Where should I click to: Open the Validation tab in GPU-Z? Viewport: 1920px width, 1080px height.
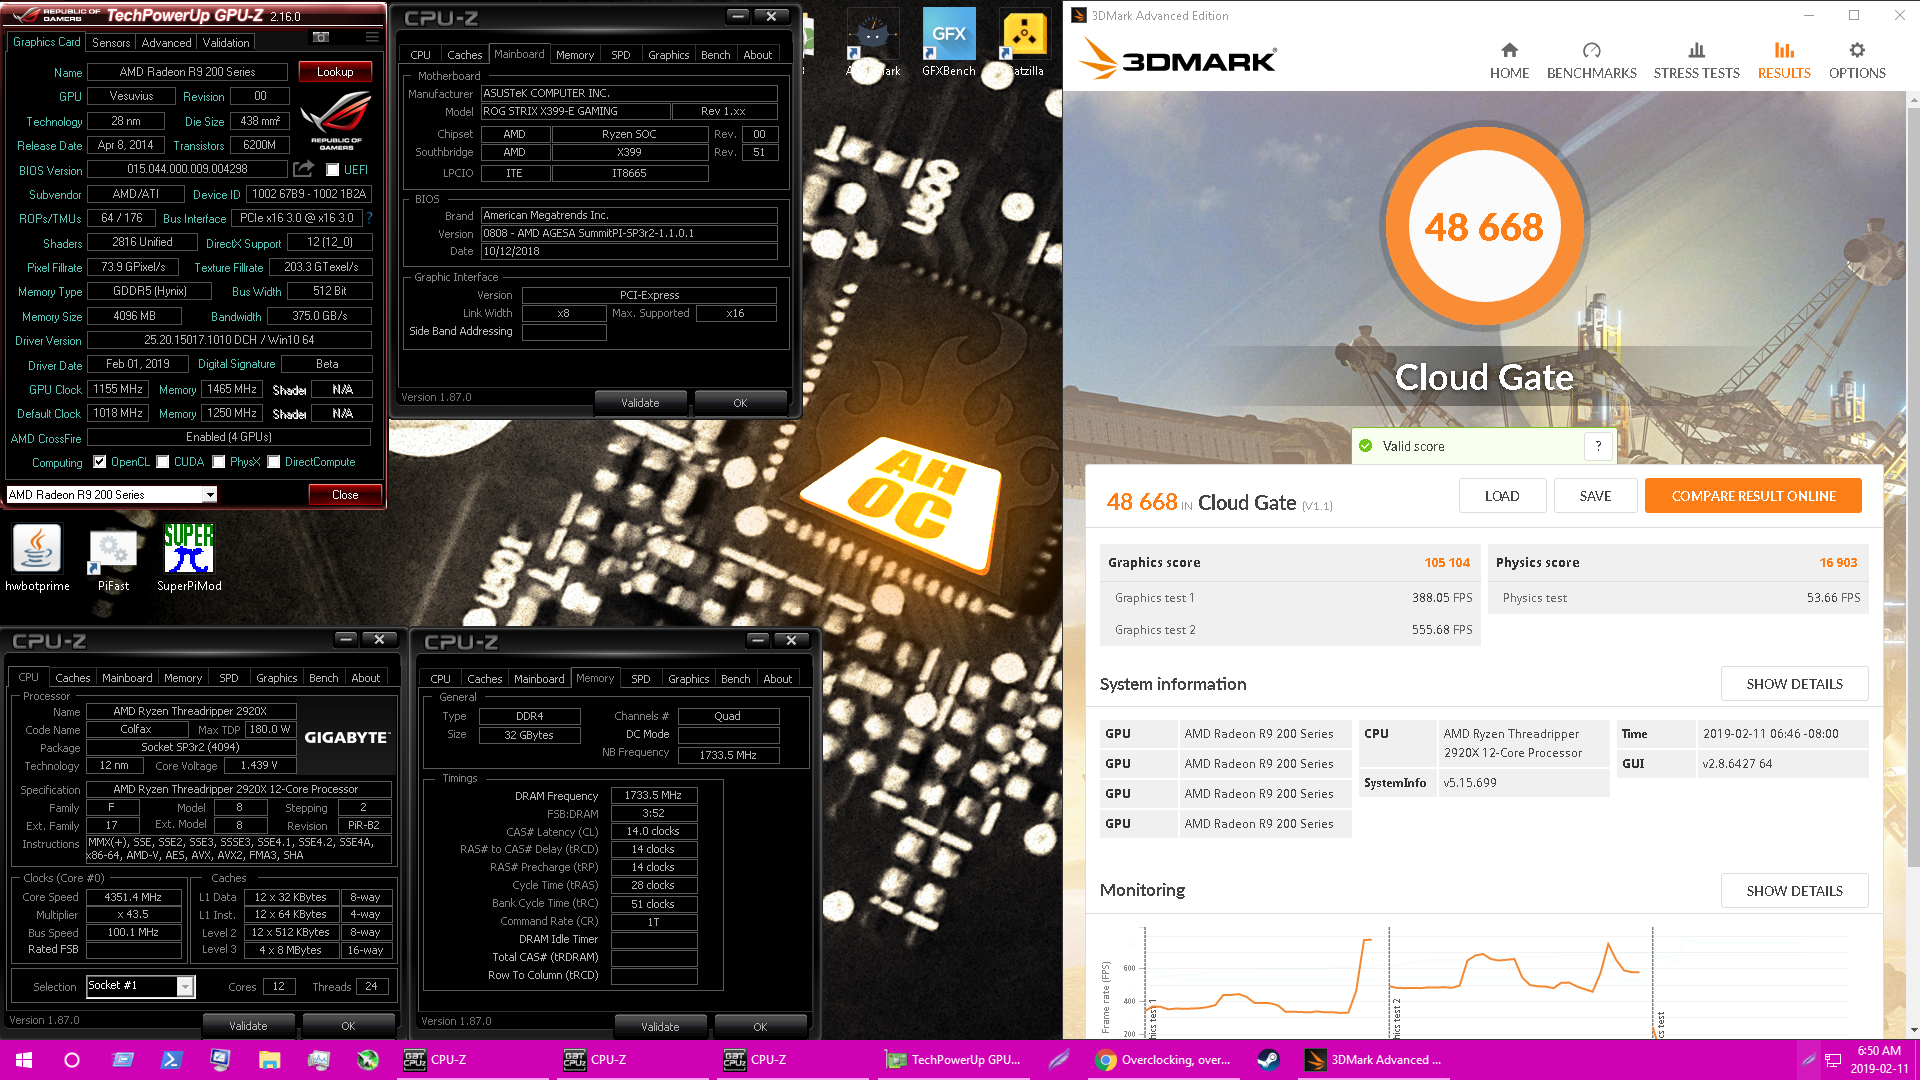click(x=226, y=43)
